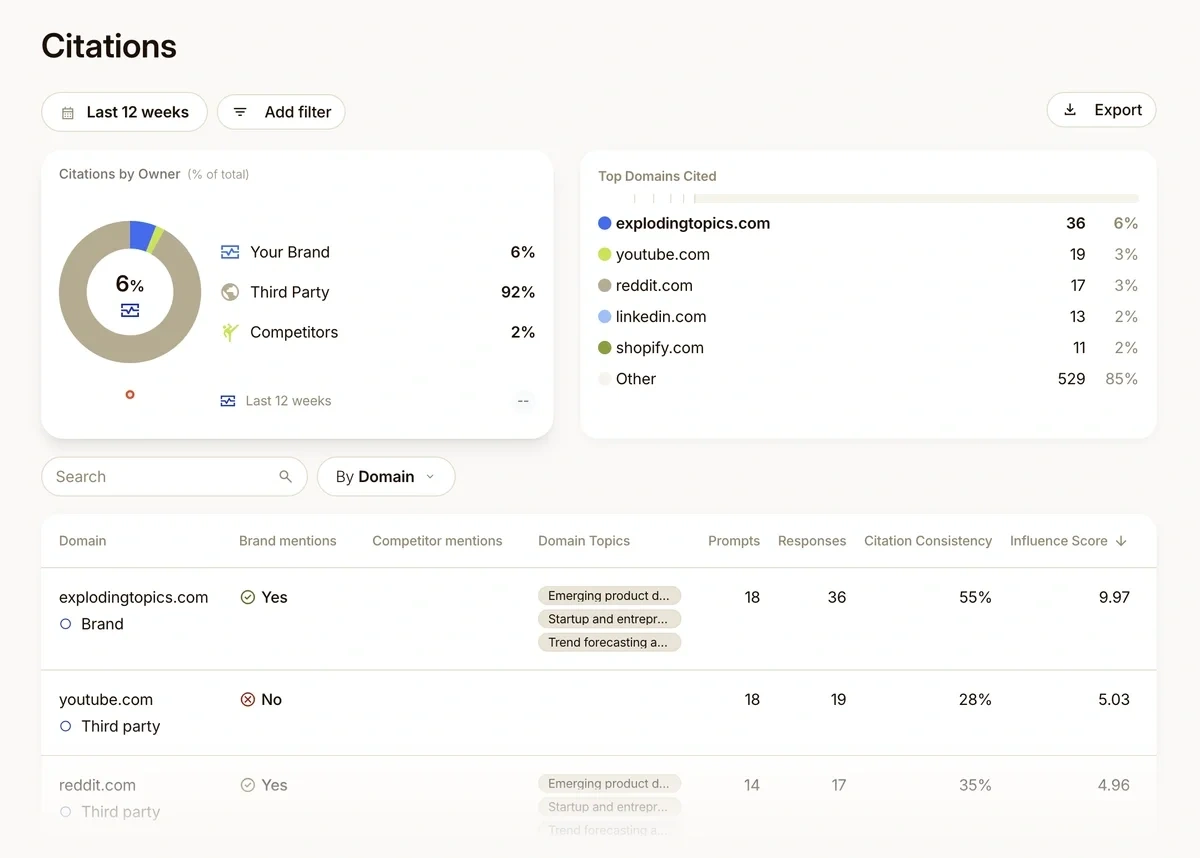The image size is (1200, 858).
Task: Sort by Influence Score column
Action: click(x=1059, y=541)
